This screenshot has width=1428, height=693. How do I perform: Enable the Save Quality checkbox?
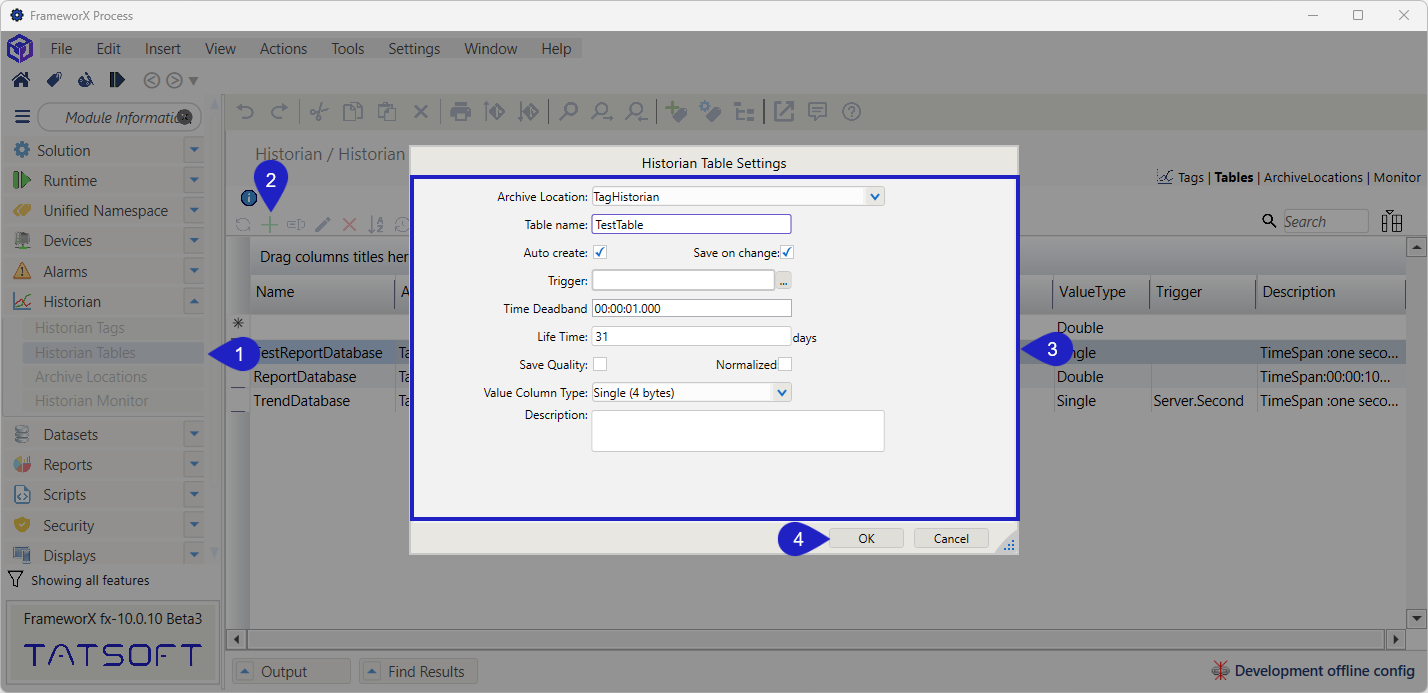600,364
